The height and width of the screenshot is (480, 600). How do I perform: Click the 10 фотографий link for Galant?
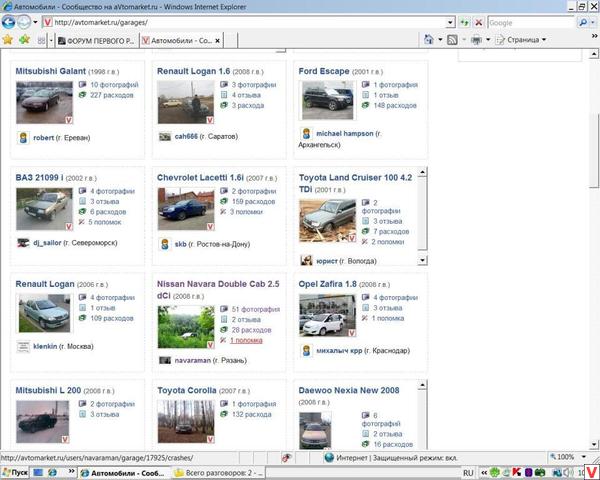[x=114, y=85]
